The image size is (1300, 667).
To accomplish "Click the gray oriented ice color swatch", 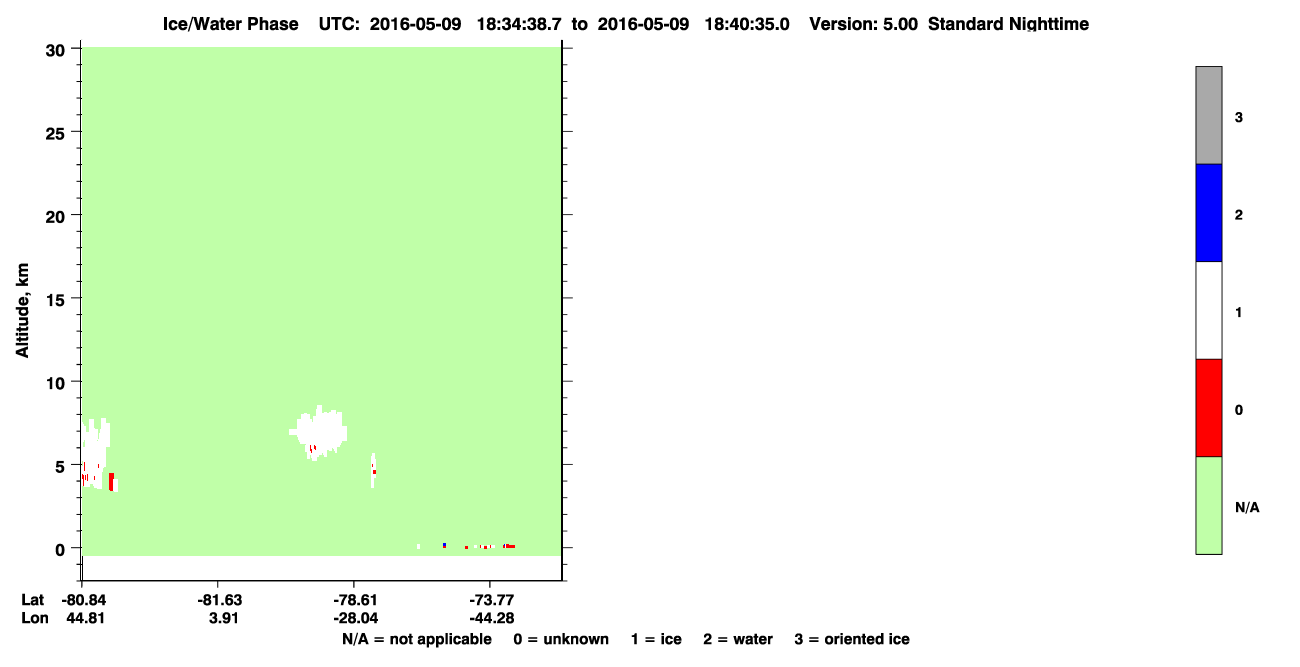I will click(x=1208, y=116).
